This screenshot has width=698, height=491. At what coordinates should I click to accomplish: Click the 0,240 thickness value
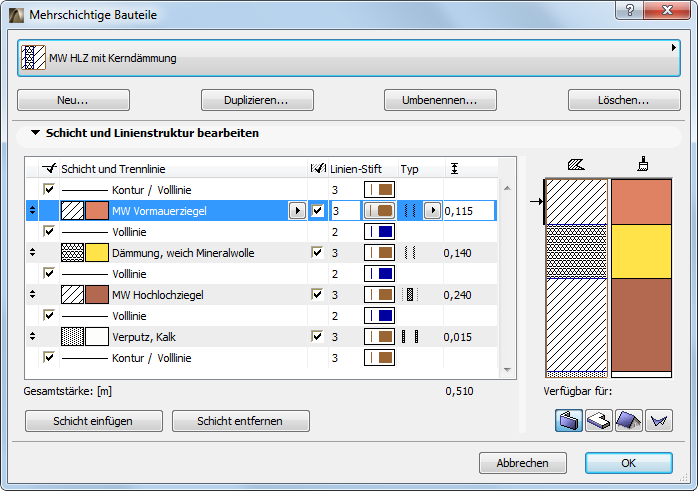pos(457,295)
